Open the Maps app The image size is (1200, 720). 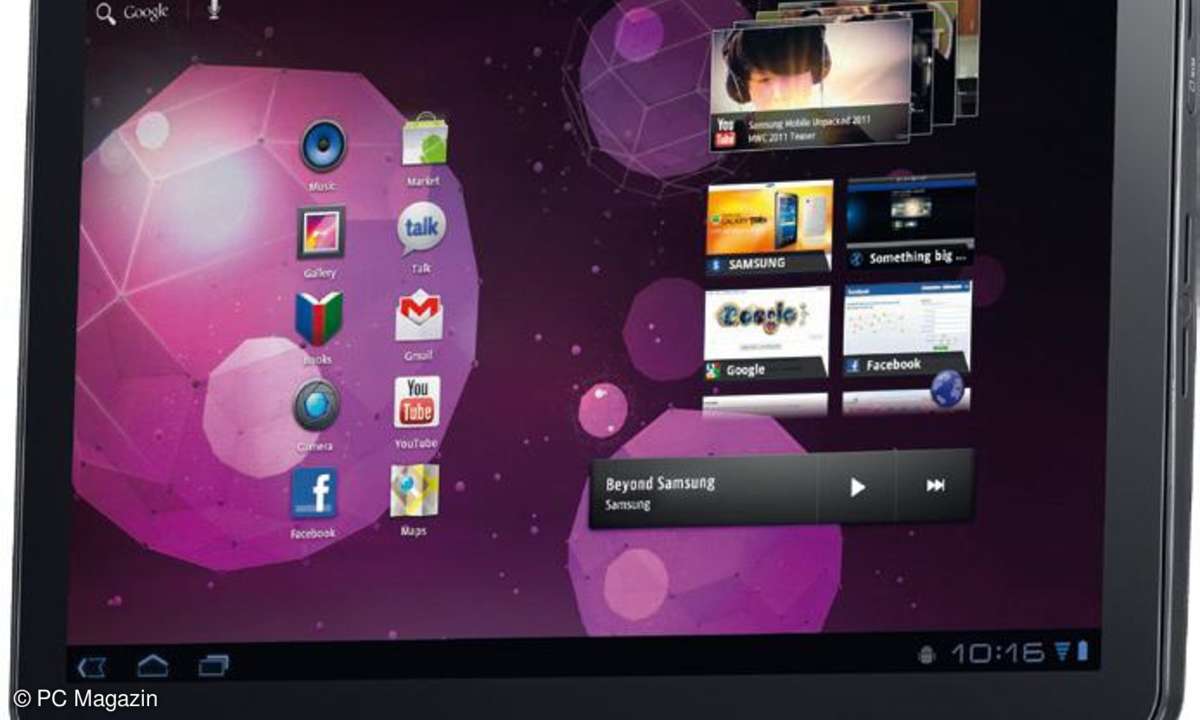point(414,490)
